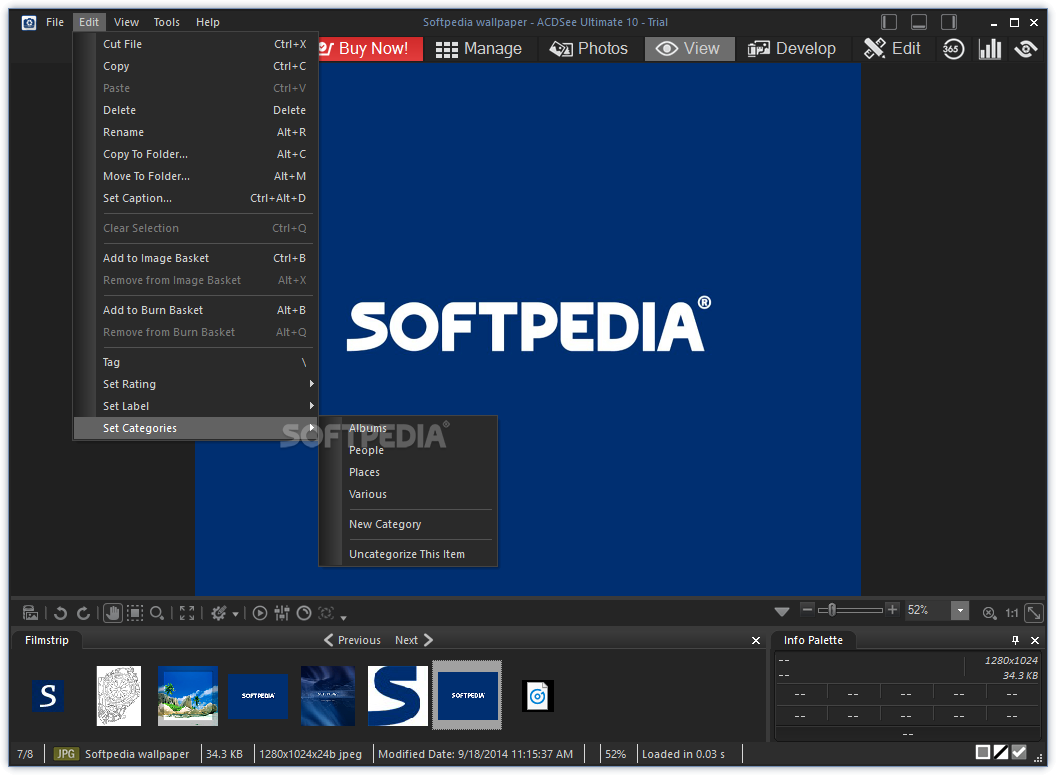Switch to Develop mode
The width and height of the screenshot is (1056, 775).
coord(792,49)
